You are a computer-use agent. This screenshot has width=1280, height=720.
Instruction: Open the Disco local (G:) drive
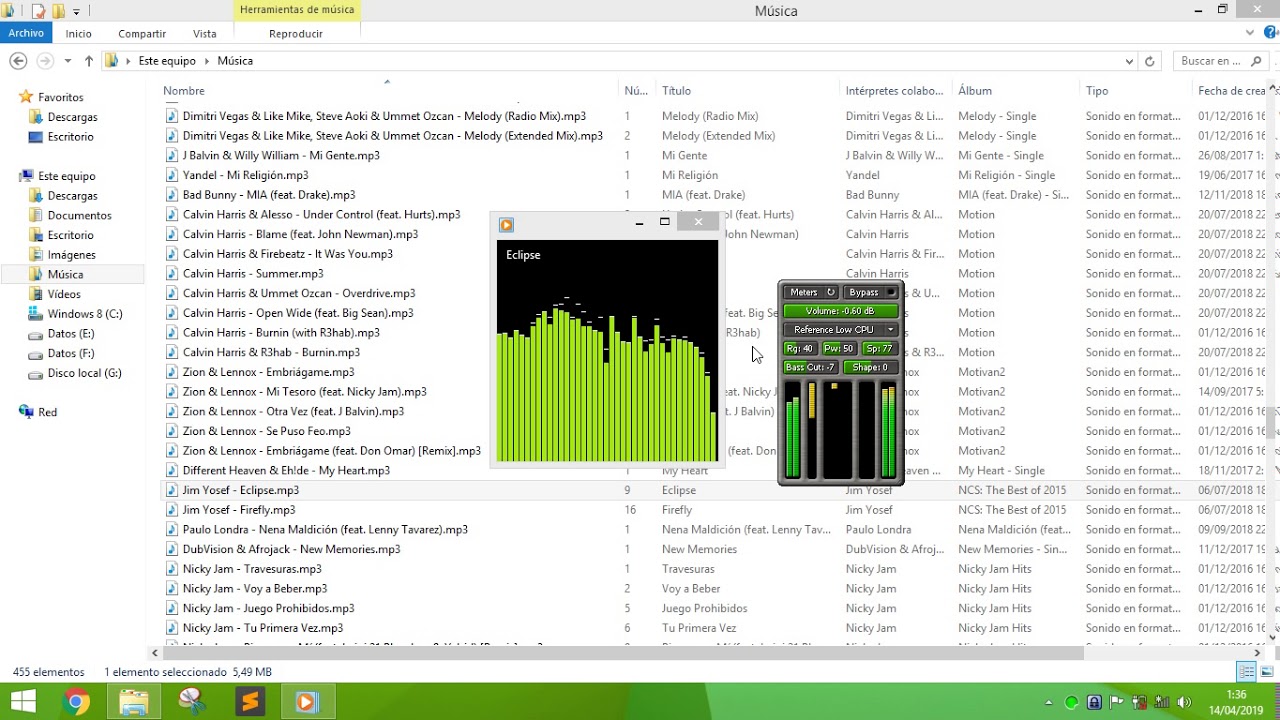(84, 373)
